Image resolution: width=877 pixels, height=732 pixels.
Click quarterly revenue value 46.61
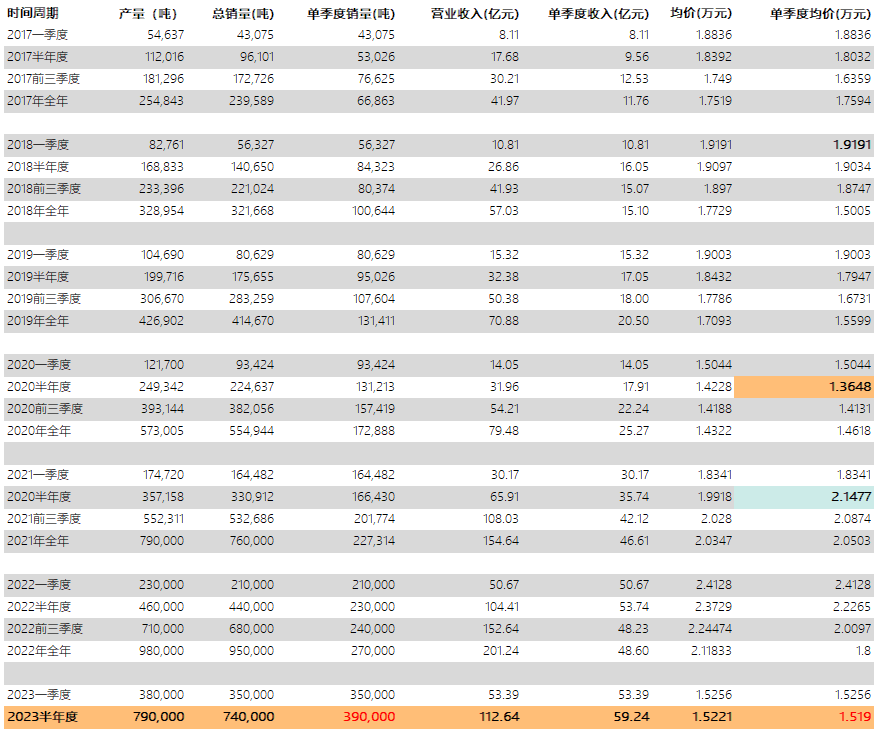[634, 541]
